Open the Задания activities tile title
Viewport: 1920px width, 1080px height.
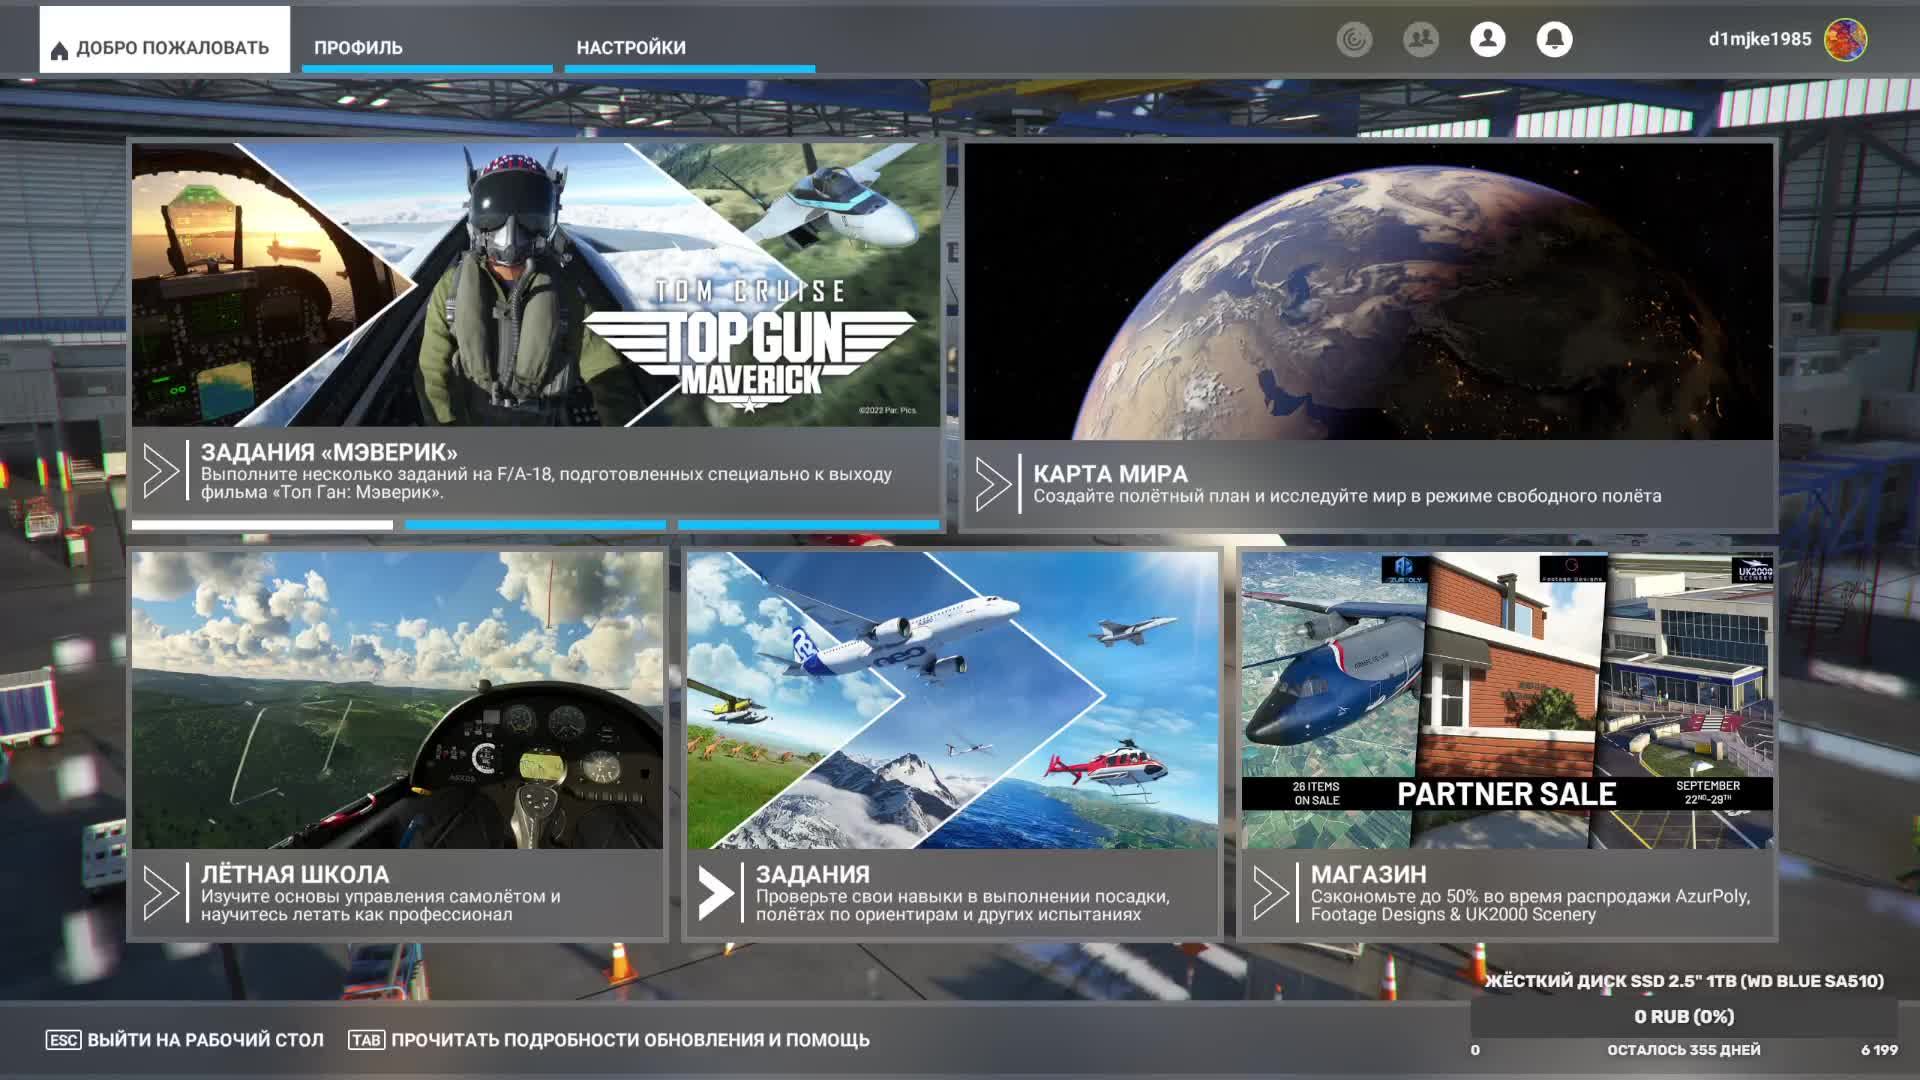click(x=812, y=874)
